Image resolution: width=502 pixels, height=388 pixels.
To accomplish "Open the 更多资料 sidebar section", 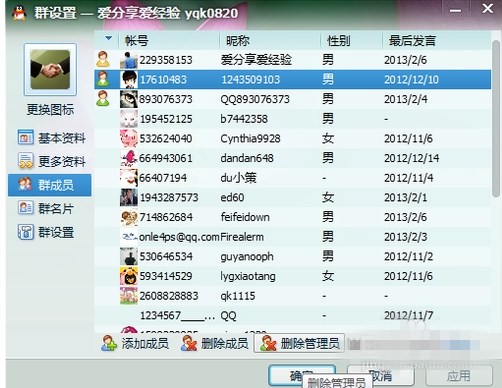I will pyautogui.click(x=52, y=161).
